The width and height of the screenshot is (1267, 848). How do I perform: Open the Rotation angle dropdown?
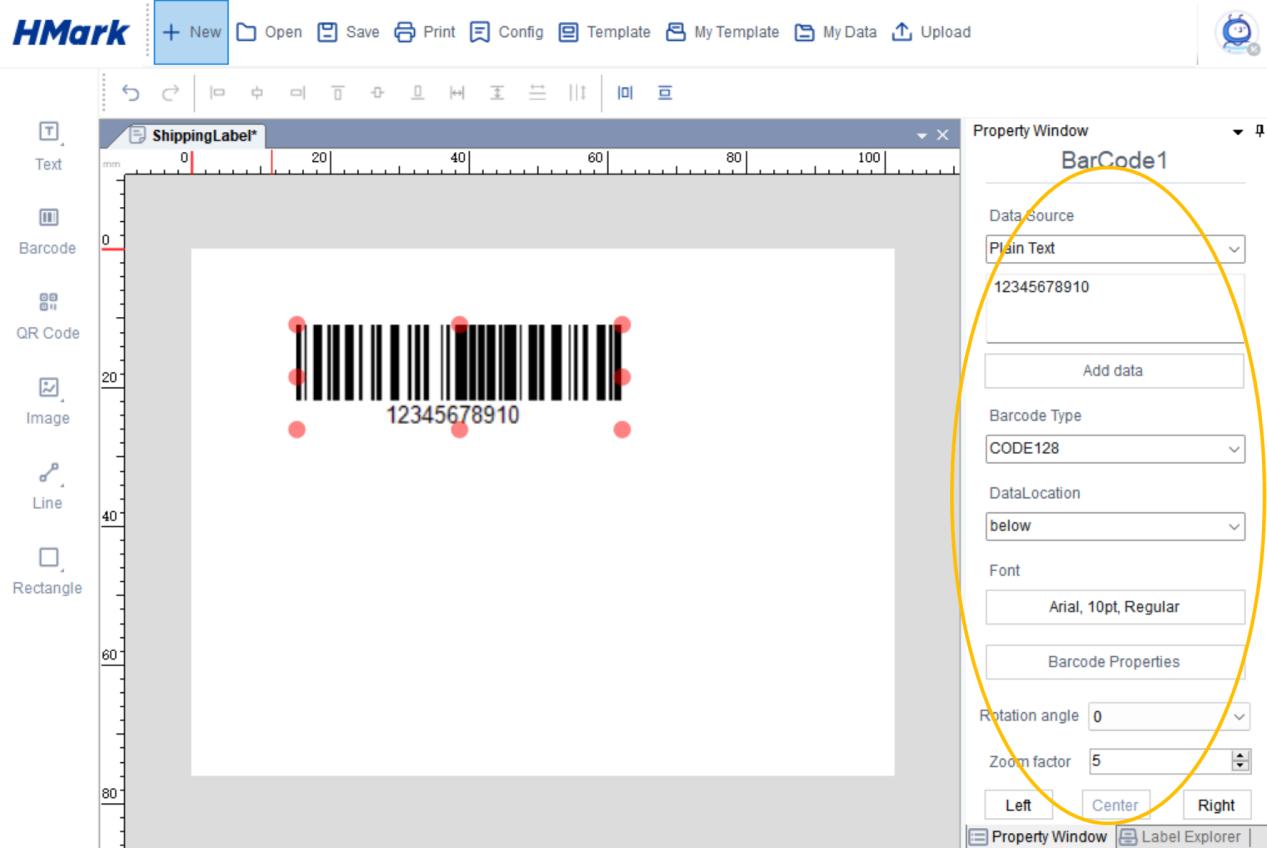point(1169,716)
